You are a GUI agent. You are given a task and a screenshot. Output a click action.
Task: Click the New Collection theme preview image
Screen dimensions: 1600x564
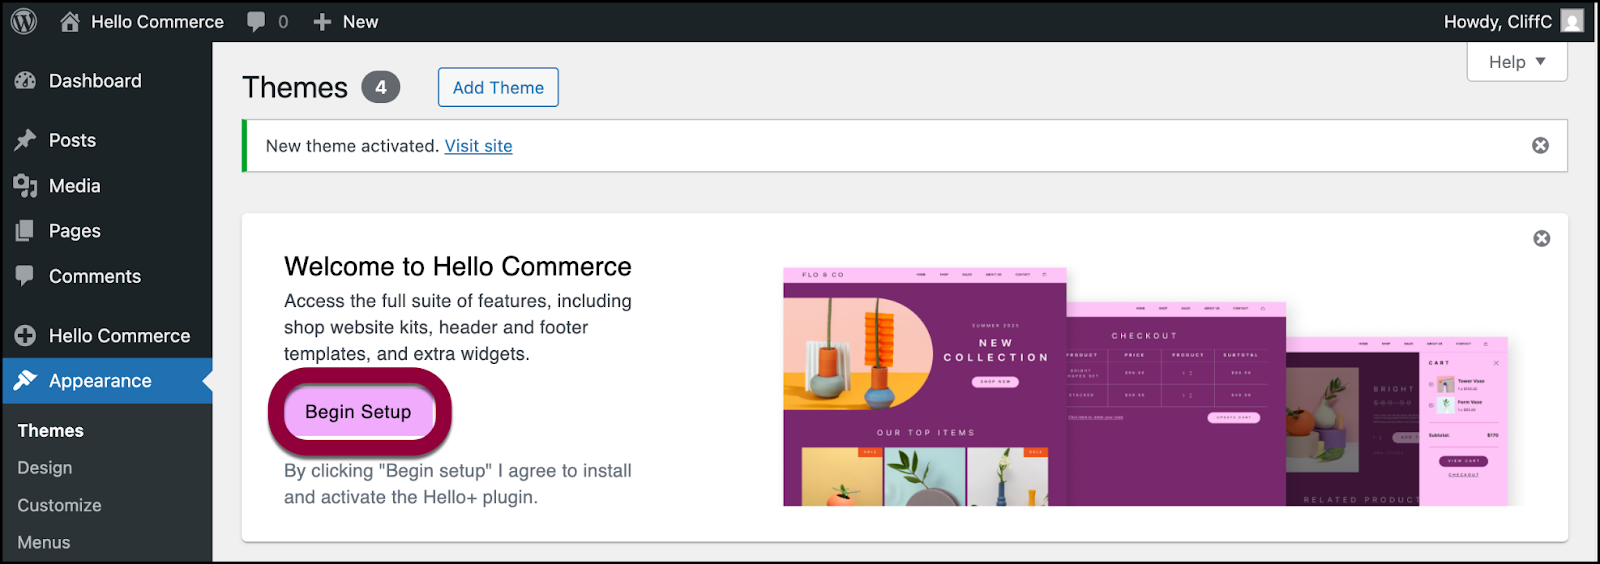pyautogui.click(x=925, y=387)
